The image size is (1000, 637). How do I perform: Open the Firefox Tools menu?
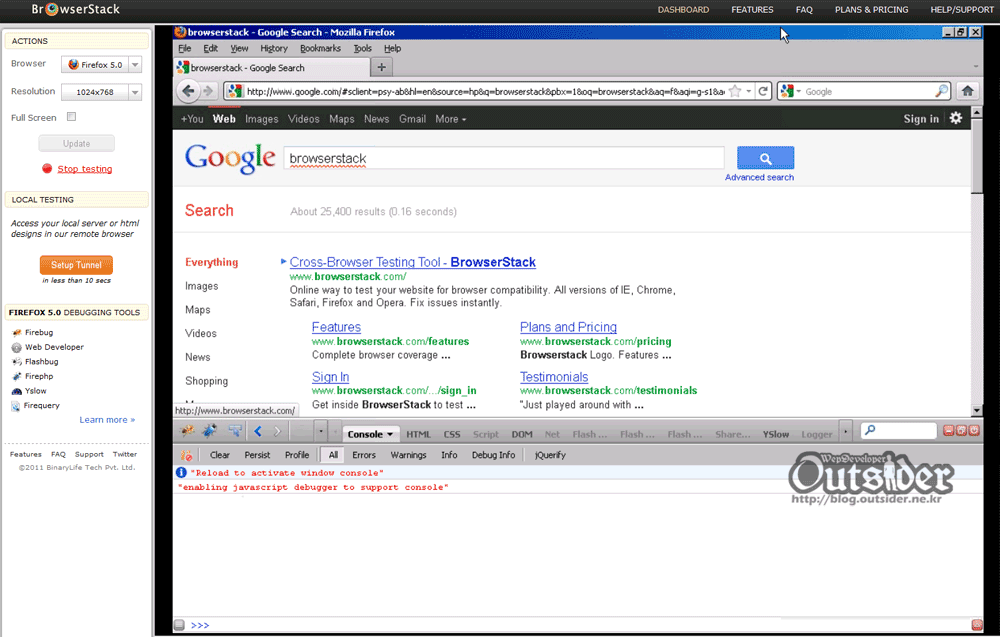click(x=362, y=48)
